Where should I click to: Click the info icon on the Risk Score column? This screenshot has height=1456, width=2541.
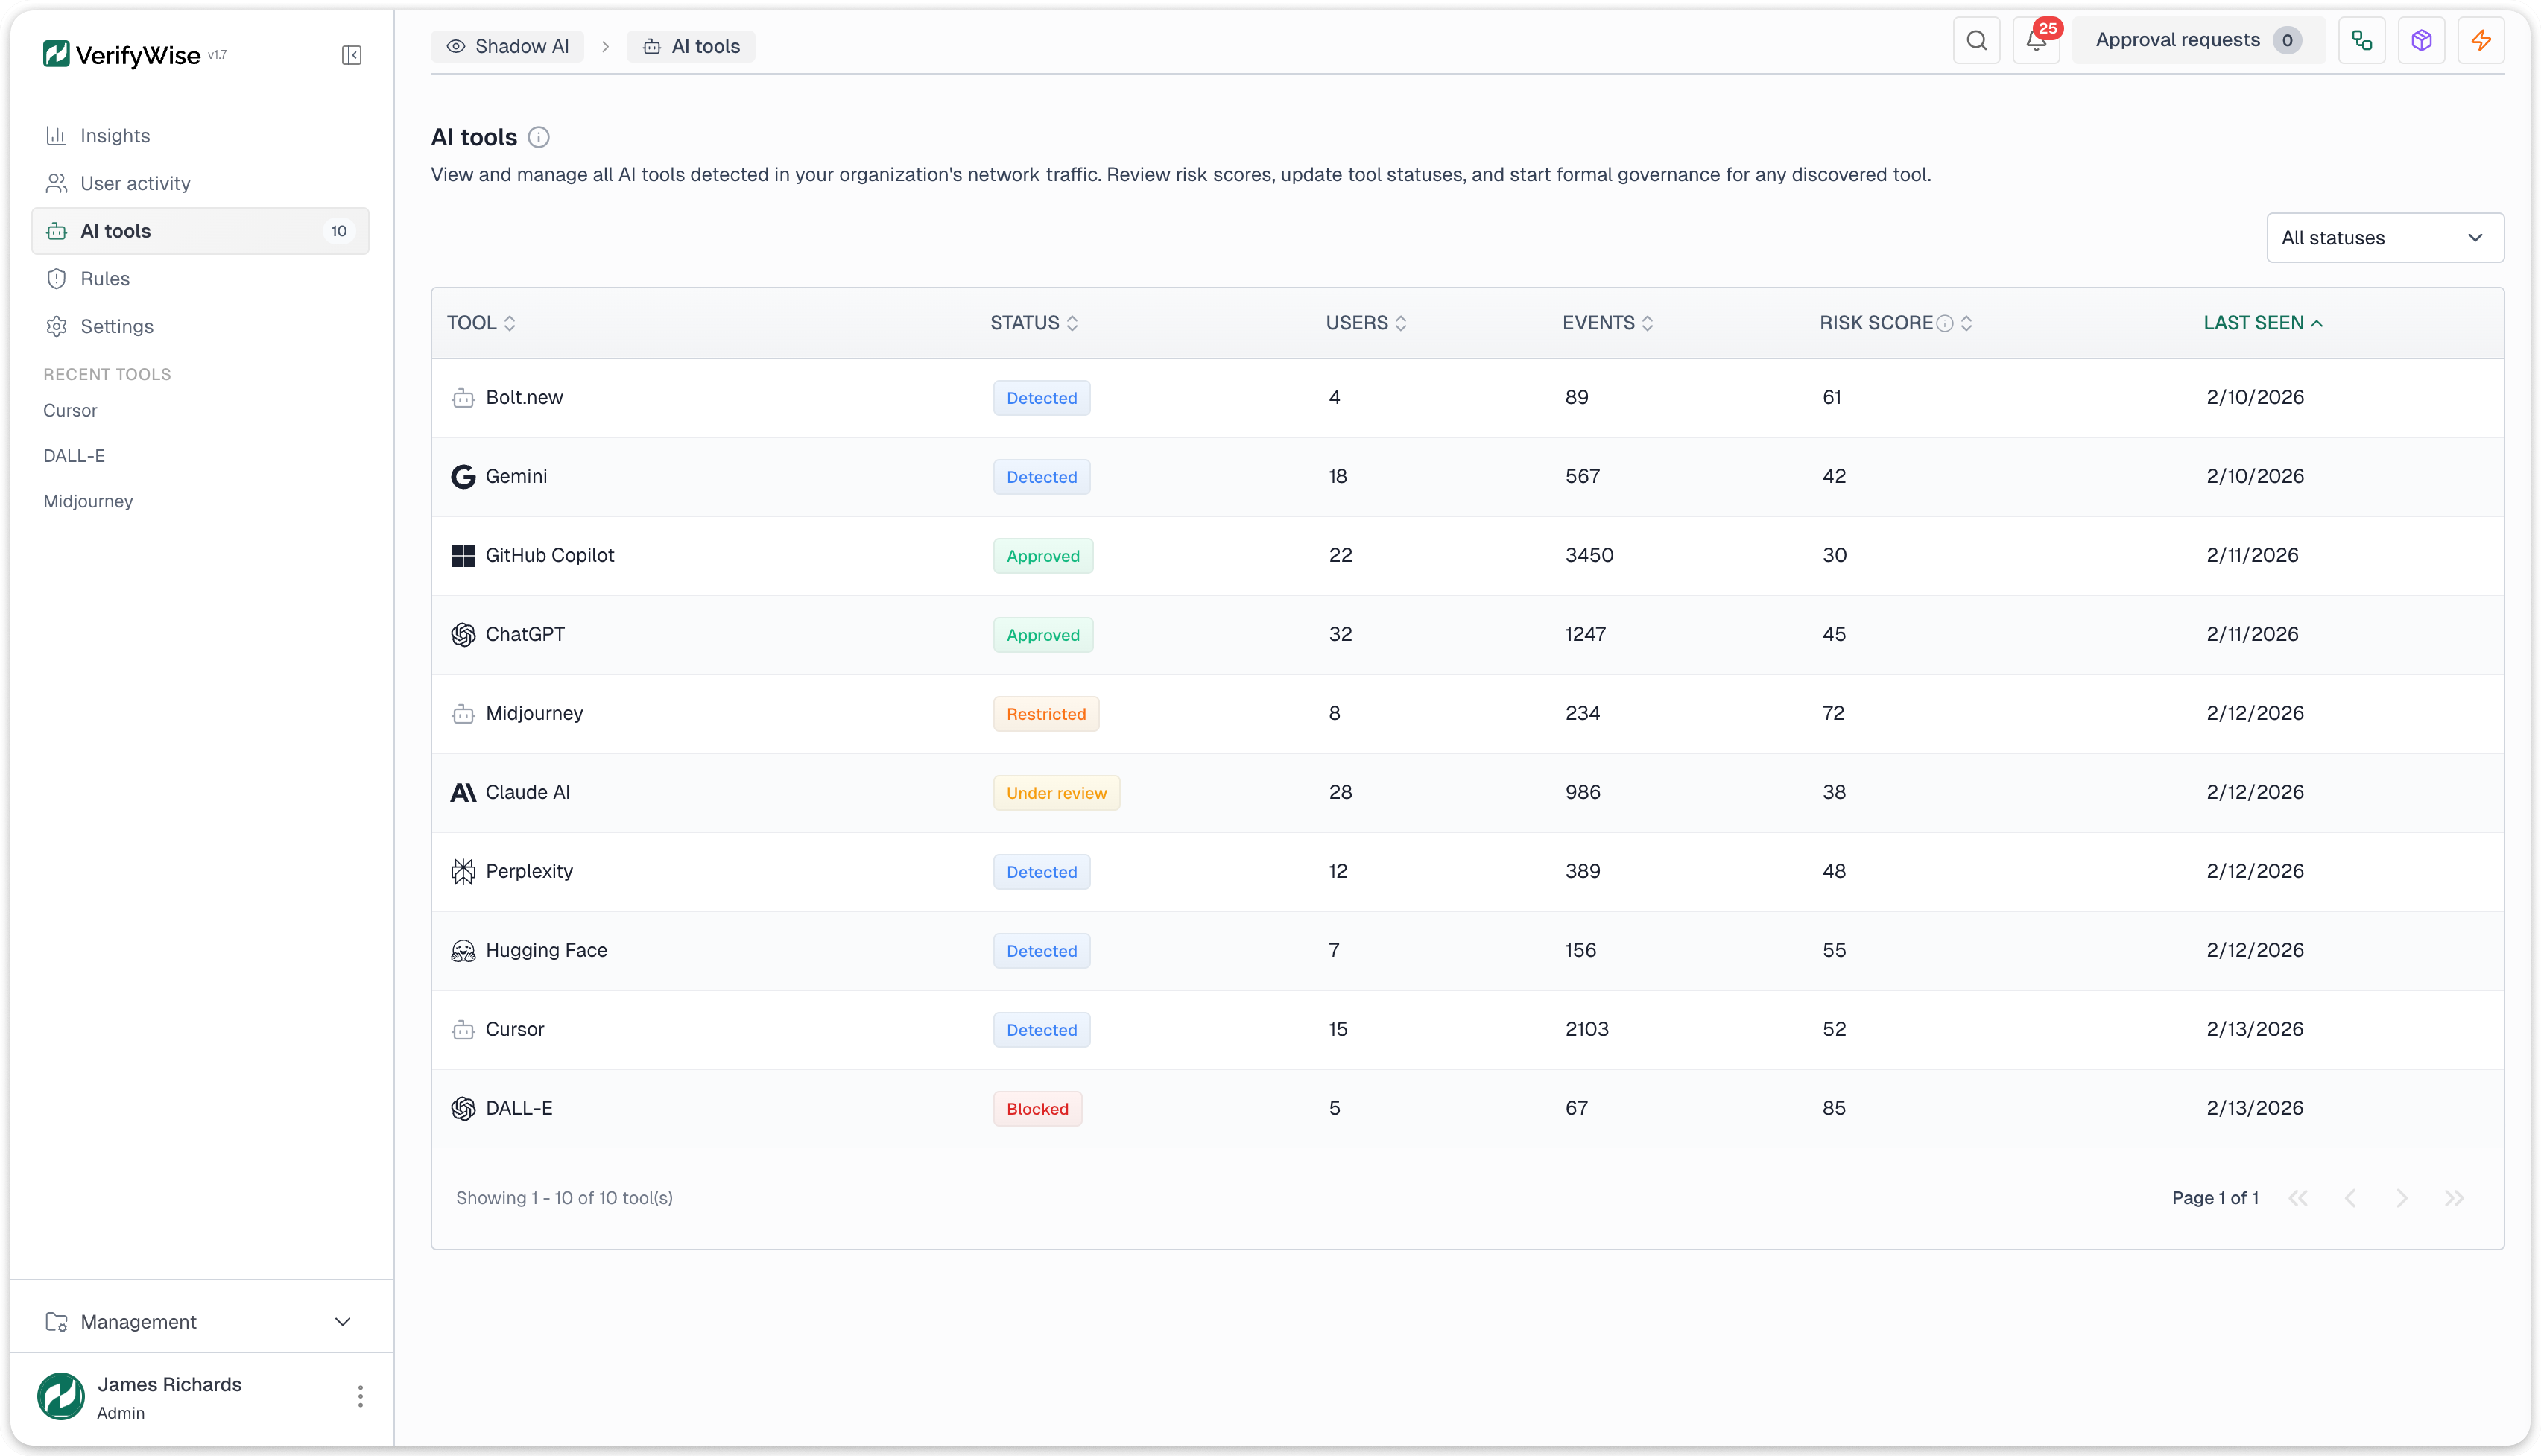[x=1945, y=323]
